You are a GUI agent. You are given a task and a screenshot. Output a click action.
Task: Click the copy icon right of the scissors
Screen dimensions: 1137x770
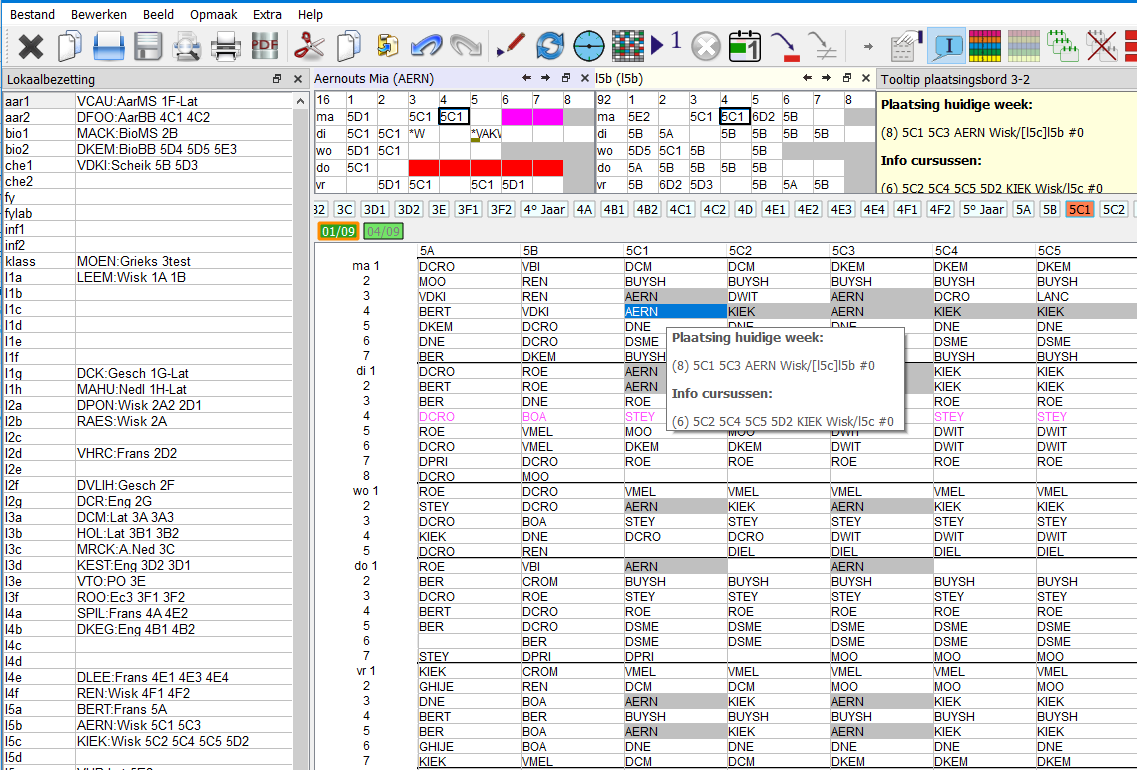[x=349, y=46]
